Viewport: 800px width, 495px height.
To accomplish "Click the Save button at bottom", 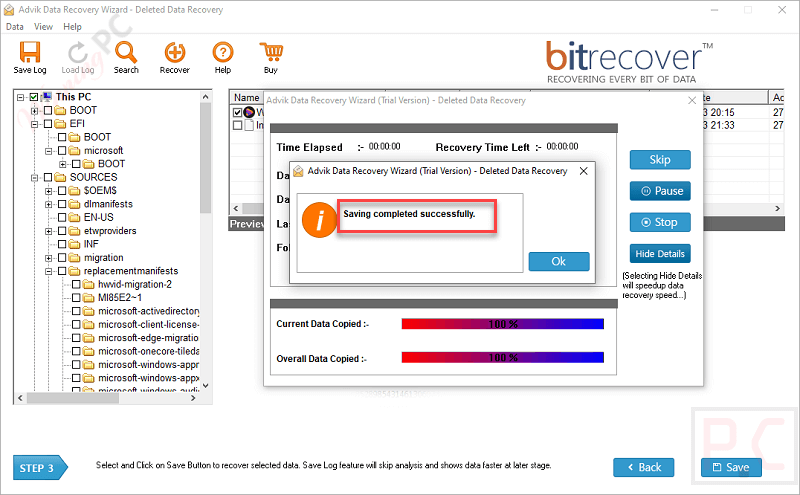I will pos(731,467).
